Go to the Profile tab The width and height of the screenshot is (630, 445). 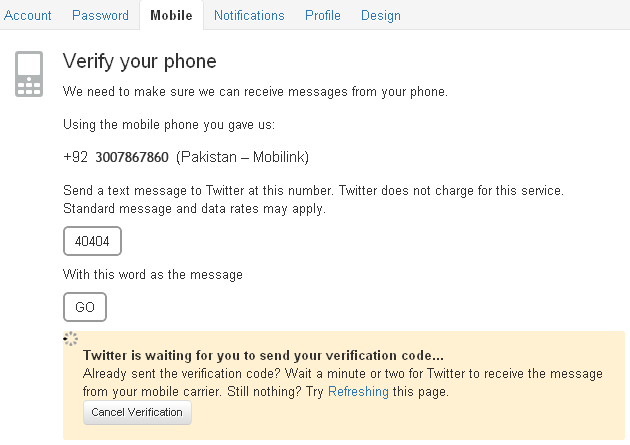323,15
